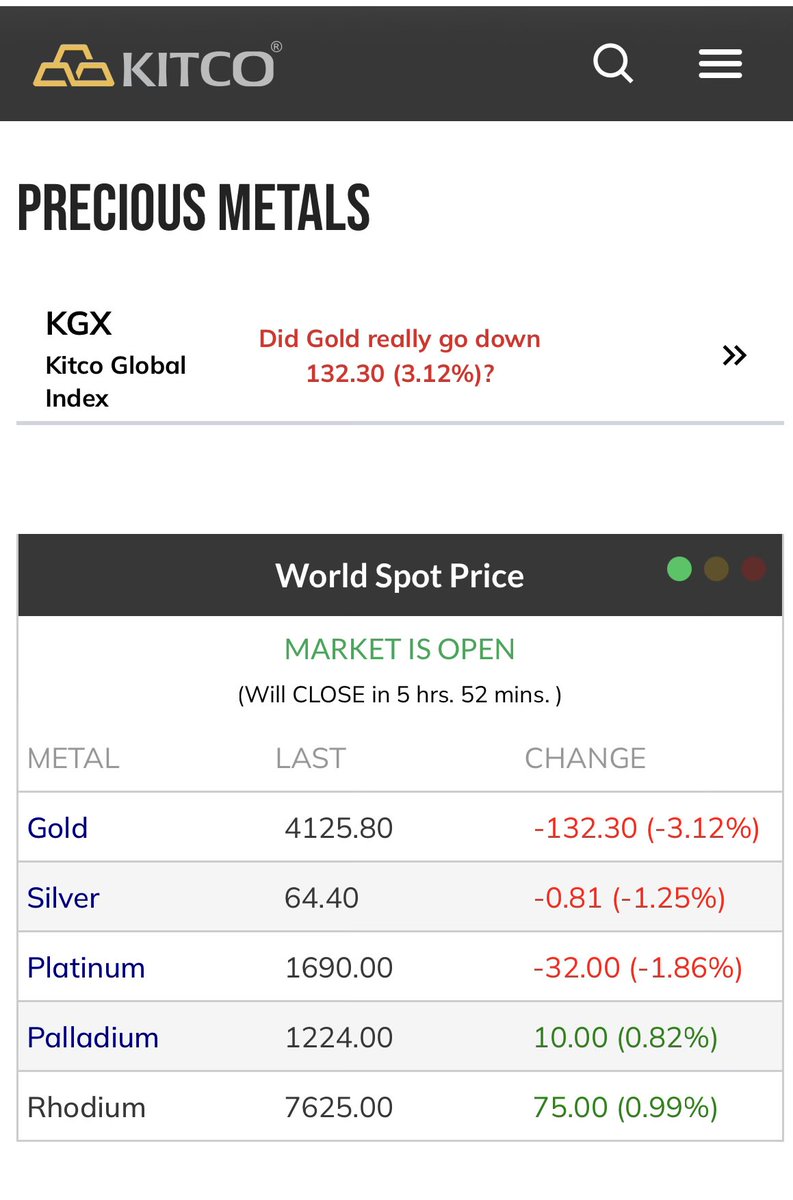Open the search magnifier icon
Viewport: 793px width, 1200px height.
613,65
